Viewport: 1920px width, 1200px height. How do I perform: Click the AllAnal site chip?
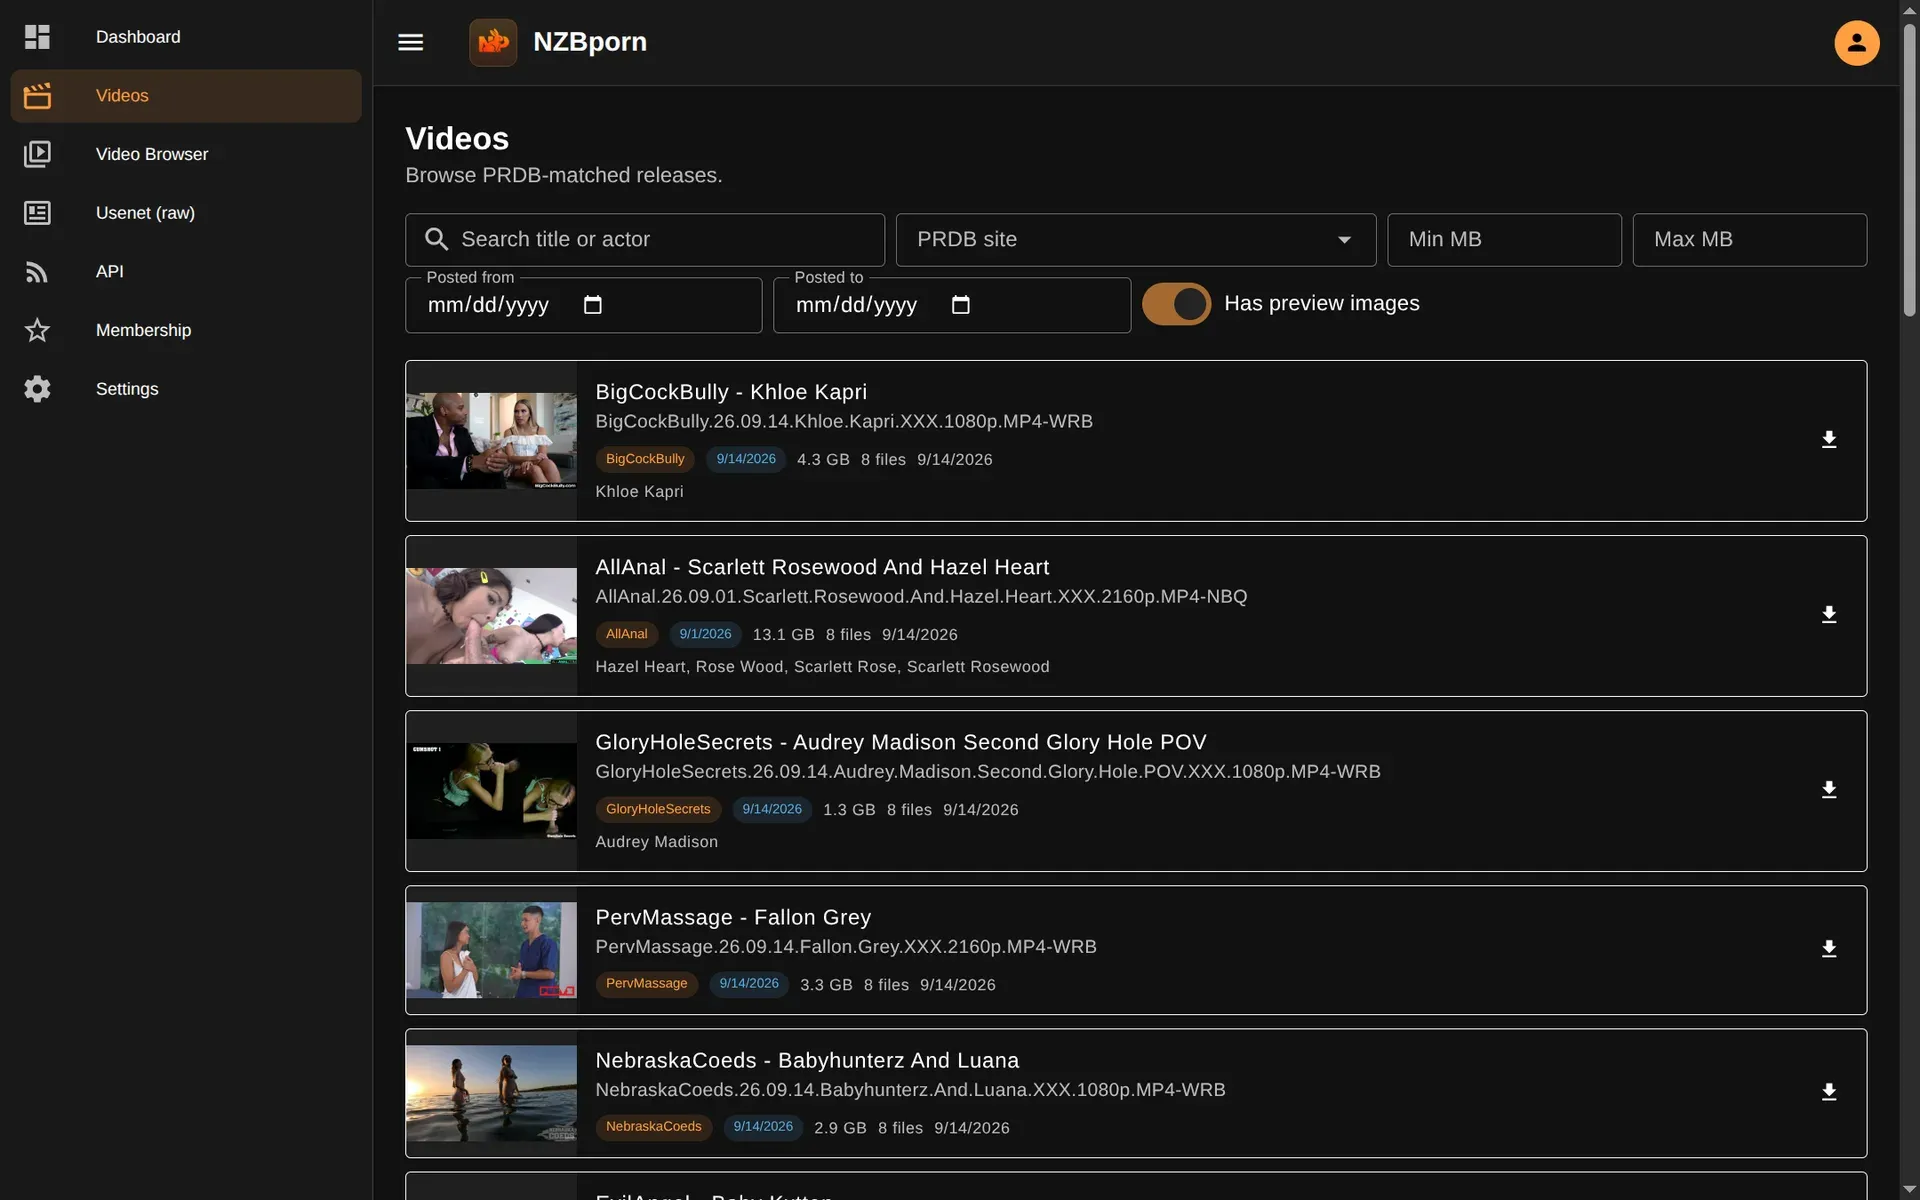click(x=627, y=634)
